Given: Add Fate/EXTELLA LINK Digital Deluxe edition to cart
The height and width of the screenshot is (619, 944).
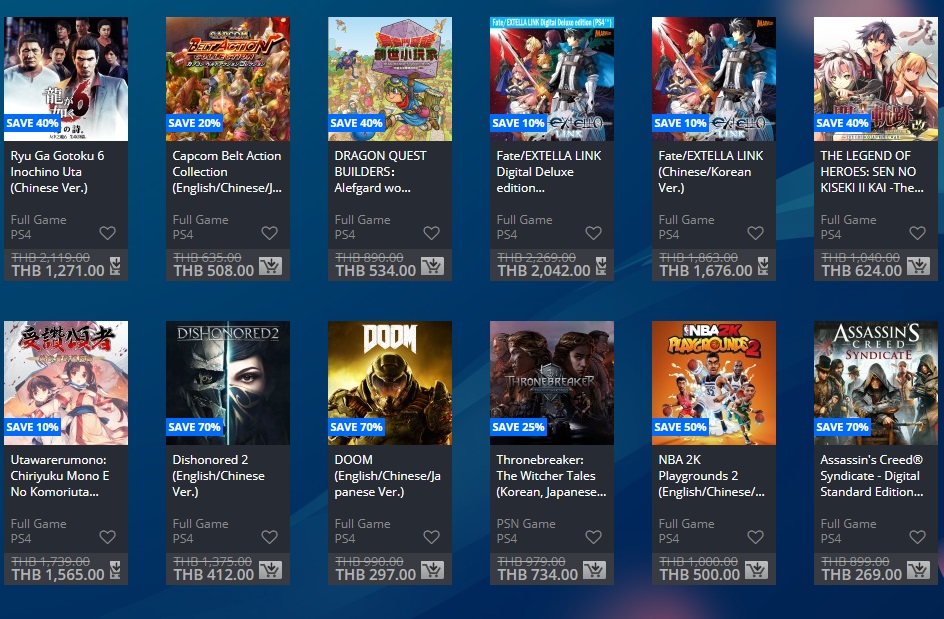Looking at the screenshot, I should [x=601, y=266].
